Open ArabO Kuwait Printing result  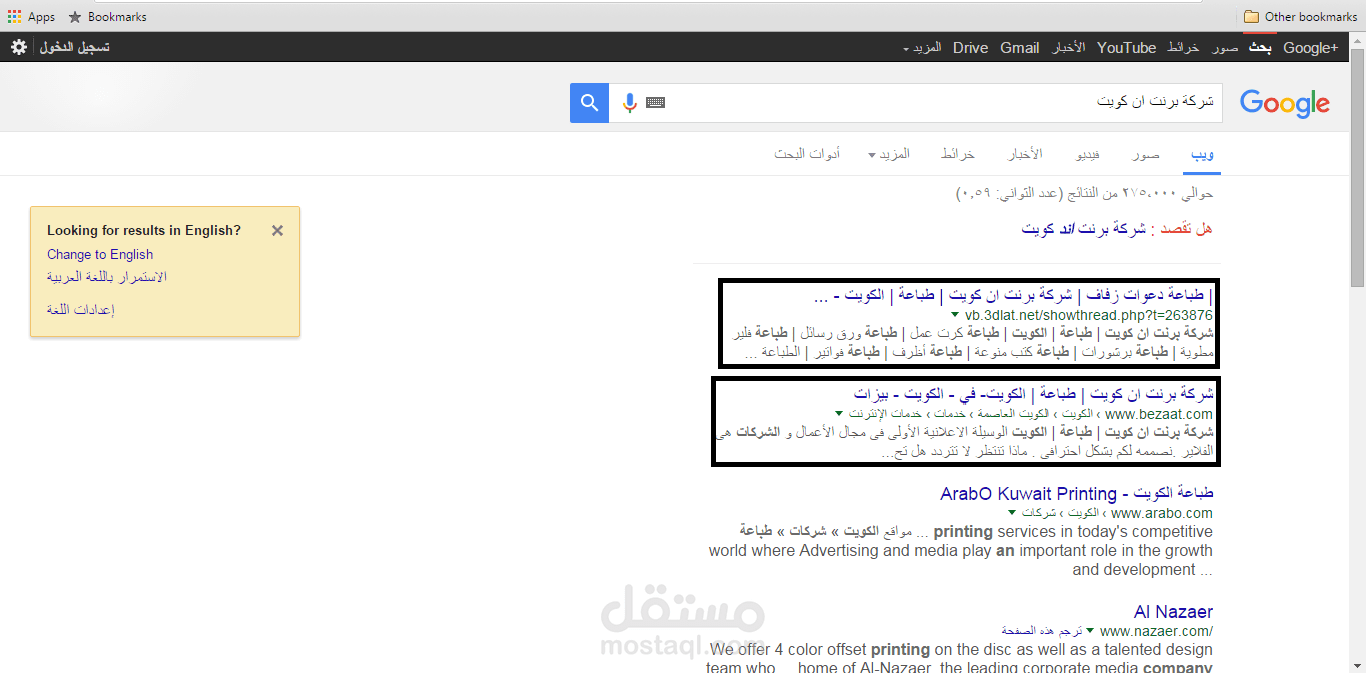tap(1077, 494)
